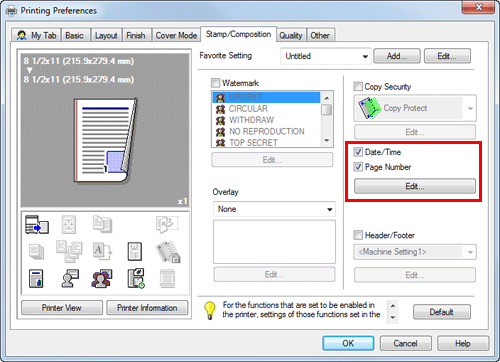This screenshot has height=362, width=500.
Task: Click the page preview thumbnail image
Action: click(x=105, y=140)
